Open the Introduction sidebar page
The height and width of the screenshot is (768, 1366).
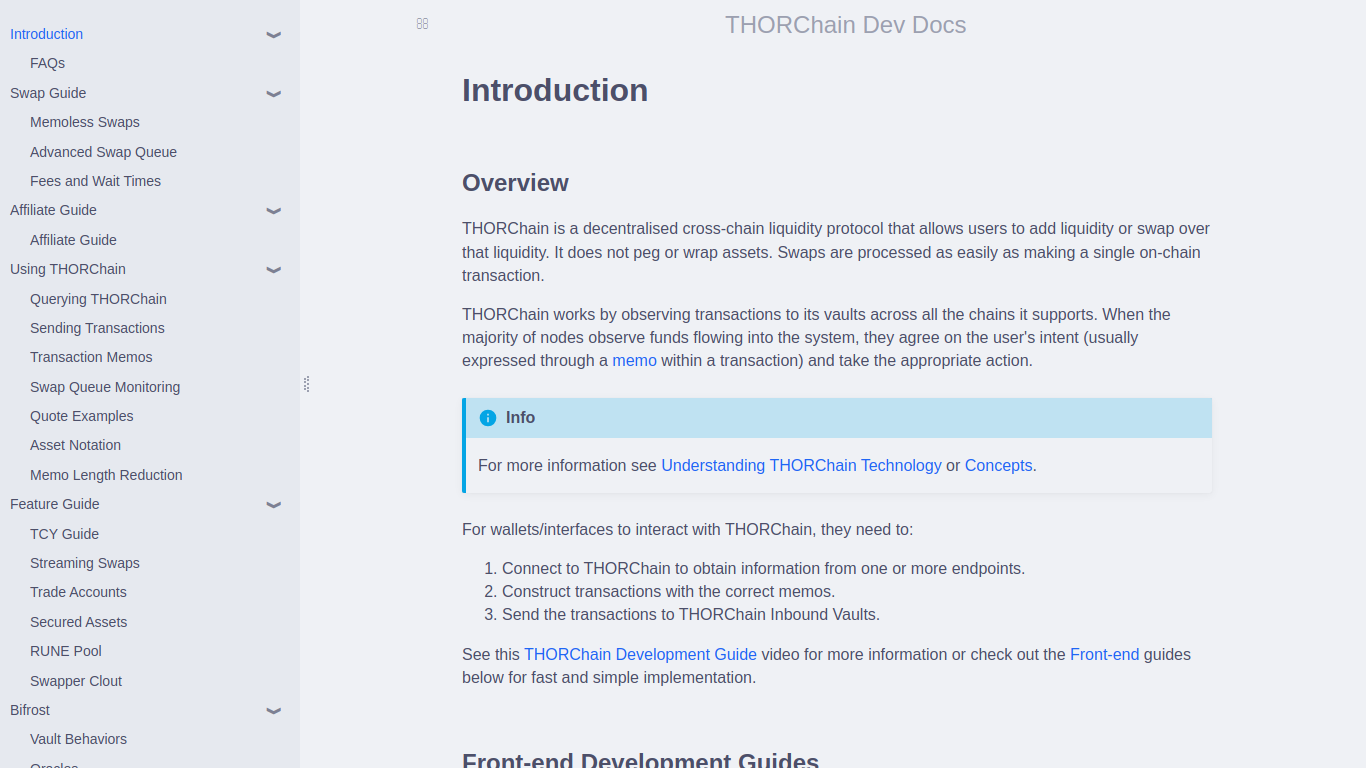click(46, 34)
